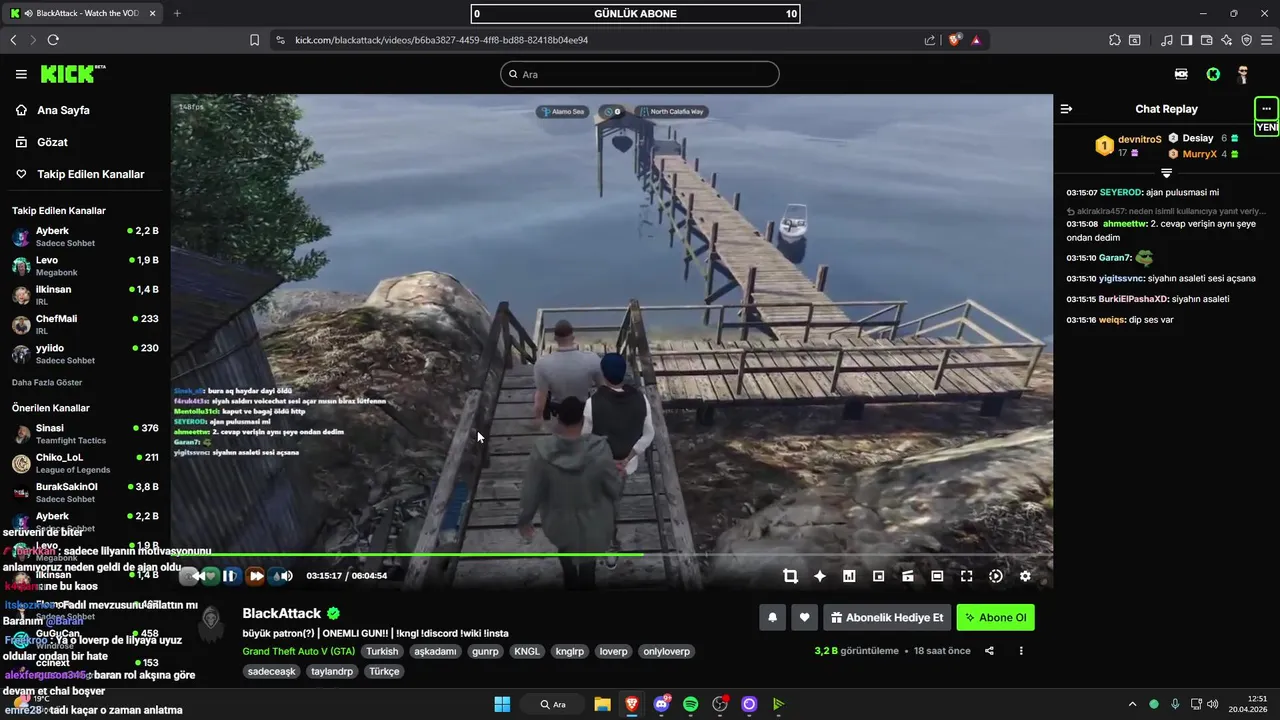Open video three-dot more menu
Viewport: 1280px width, 720px height.
coord(1021,651)
